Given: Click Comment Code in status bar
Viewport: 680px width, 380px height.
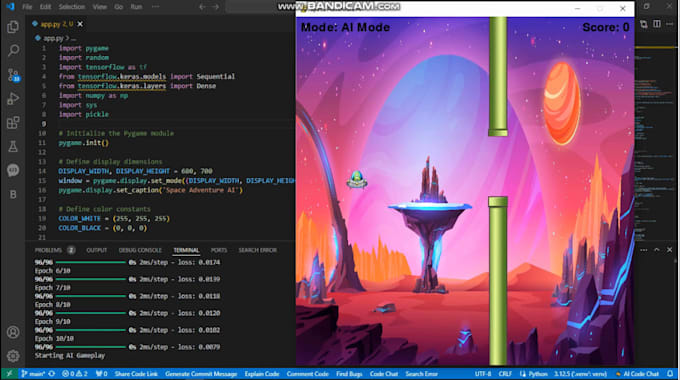Looking at the screenshot, I should pyautogui.click(x=307, y=374).
